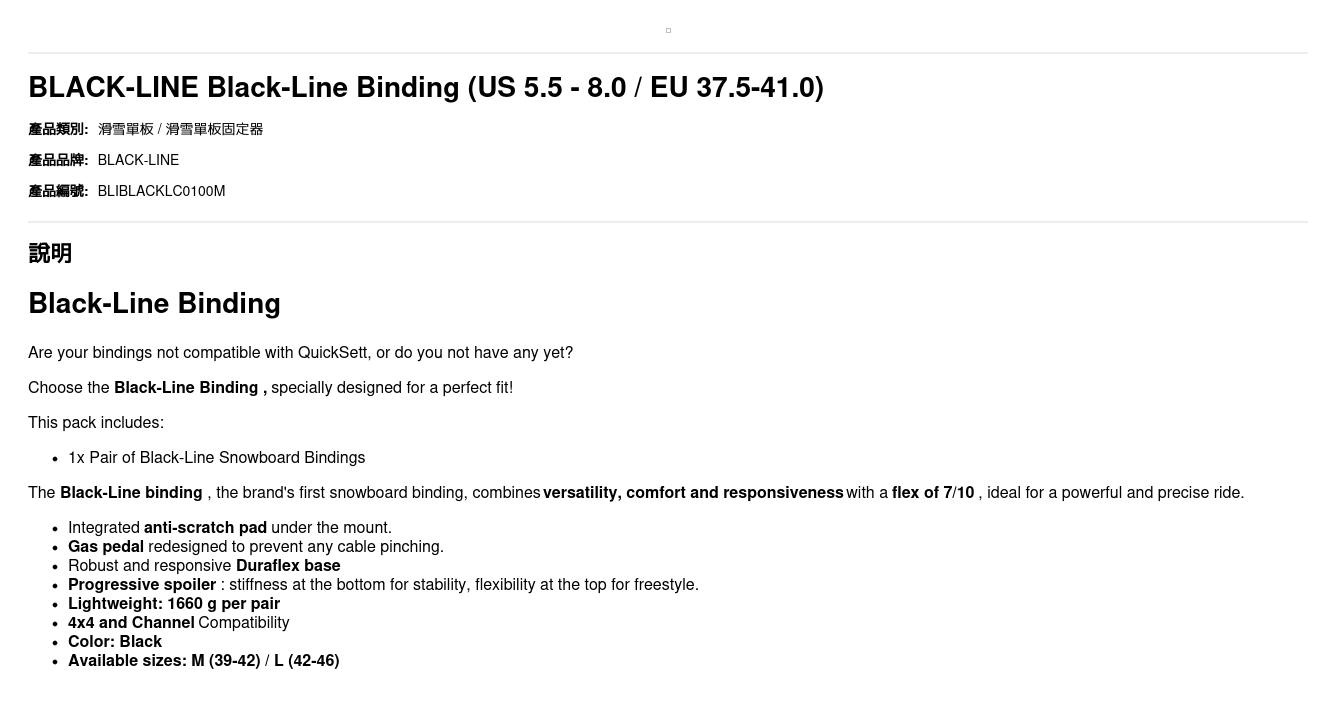This screenshot has height=716, width=1328.
Task: Click the bold 'flex of 7/10' text
Action: (x=932, y=493)
